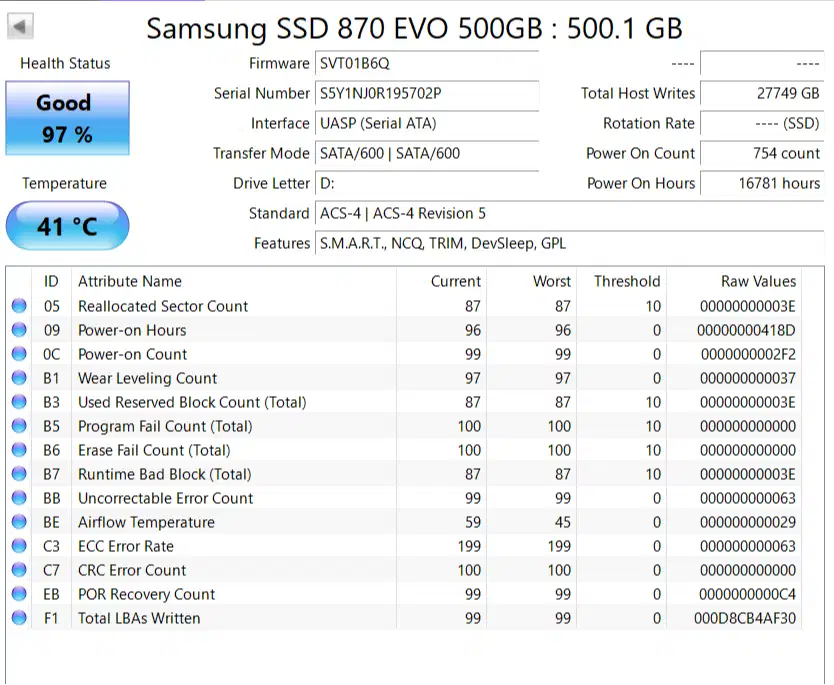Screen dimensions: 834x685
Task: Click the status indicator beside Reallocated Sector Count
Action: point(18,306)
